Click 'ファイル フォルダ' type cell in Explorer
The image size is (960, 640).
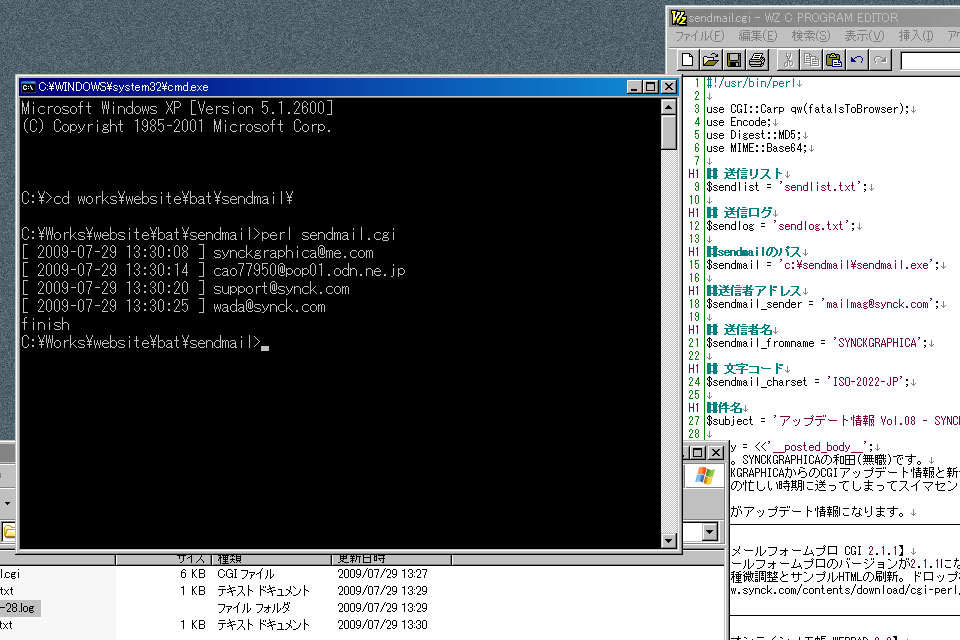point(253,608)
